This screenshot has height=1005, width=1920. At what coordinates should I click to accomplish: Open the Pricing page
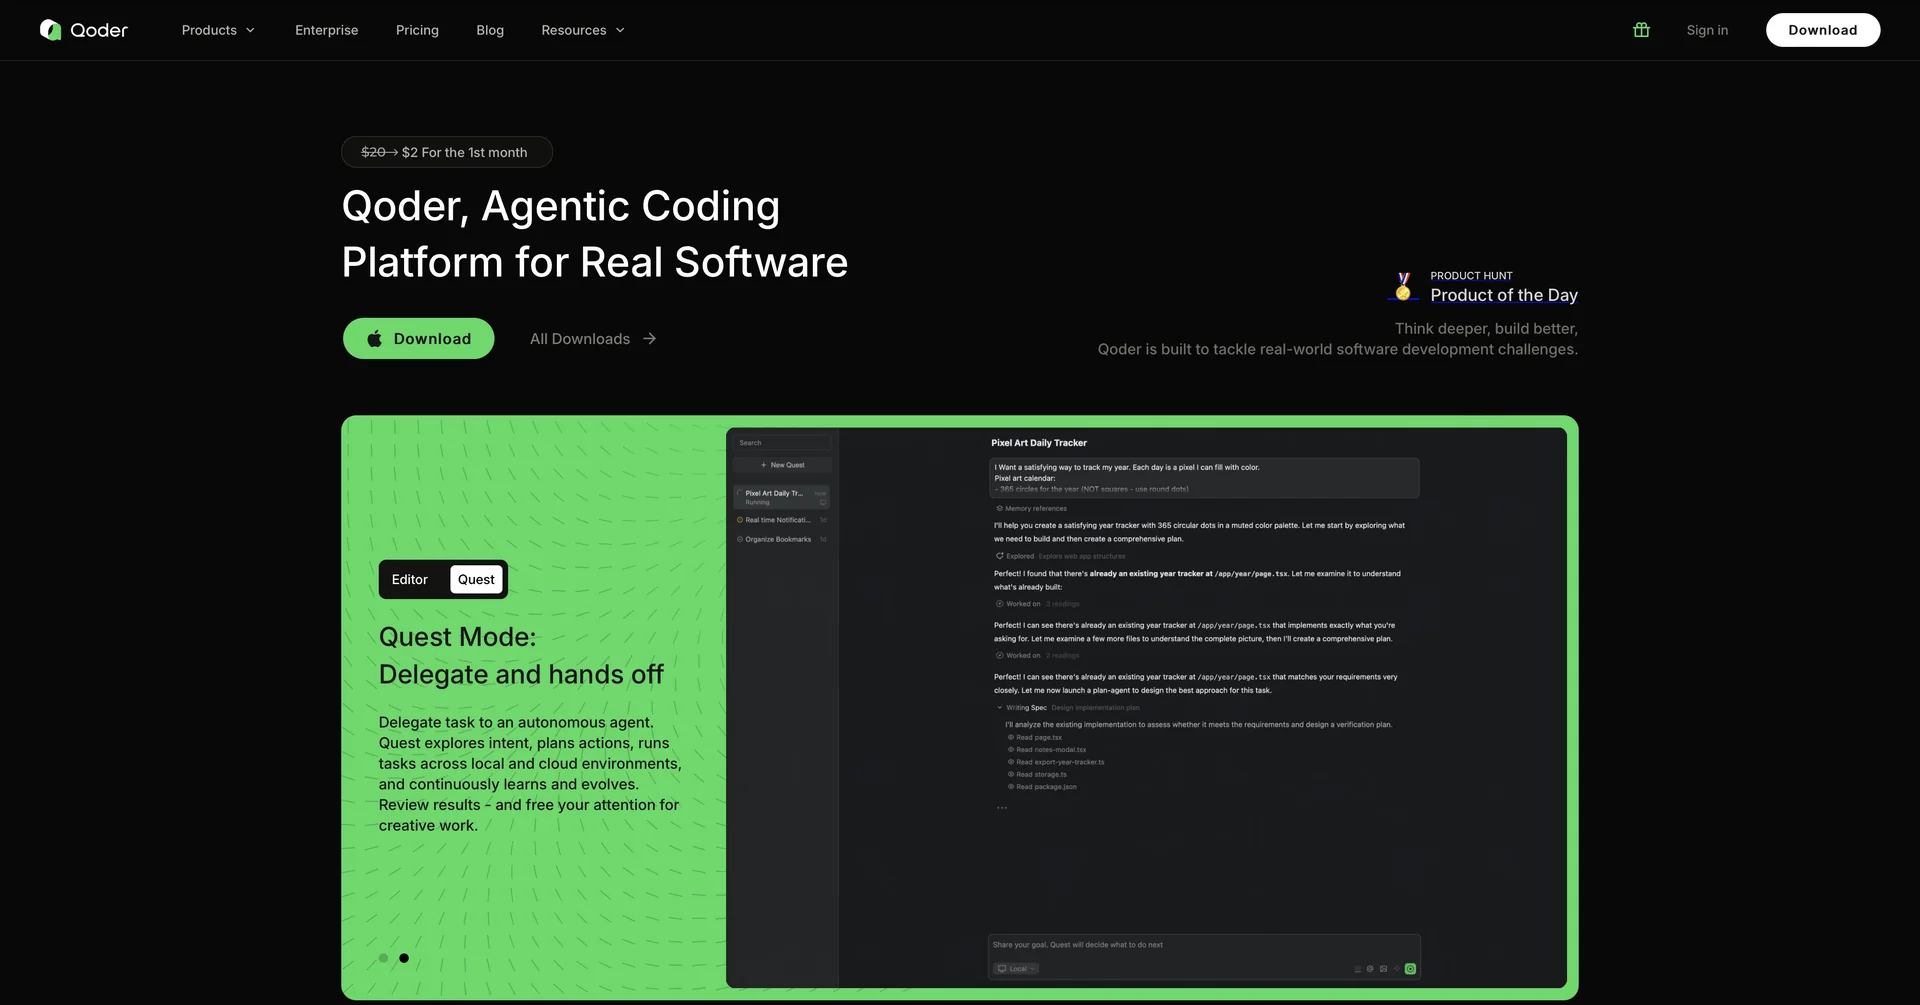click(417, 30)
